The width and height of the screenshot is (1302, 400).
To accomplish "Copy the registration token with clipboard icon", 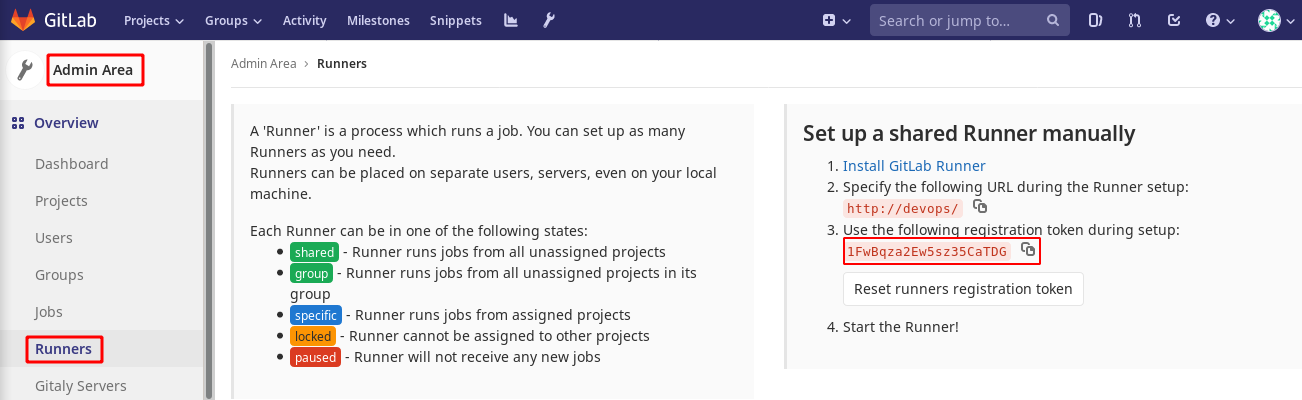I will tap(1027, 250).
